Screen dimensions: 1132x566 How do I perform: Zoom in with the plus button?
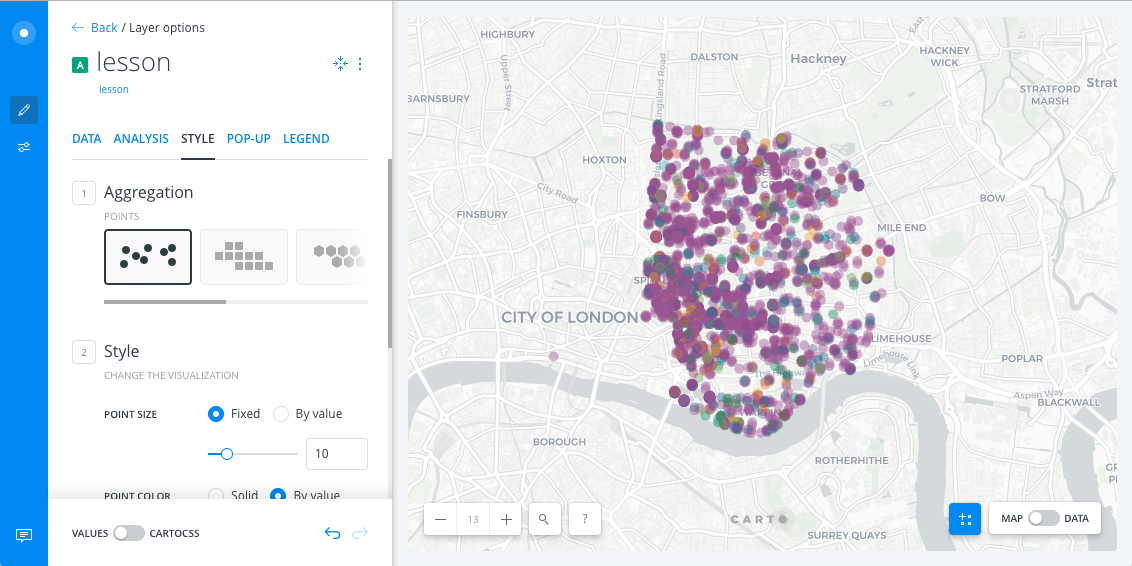pos(506,519)
